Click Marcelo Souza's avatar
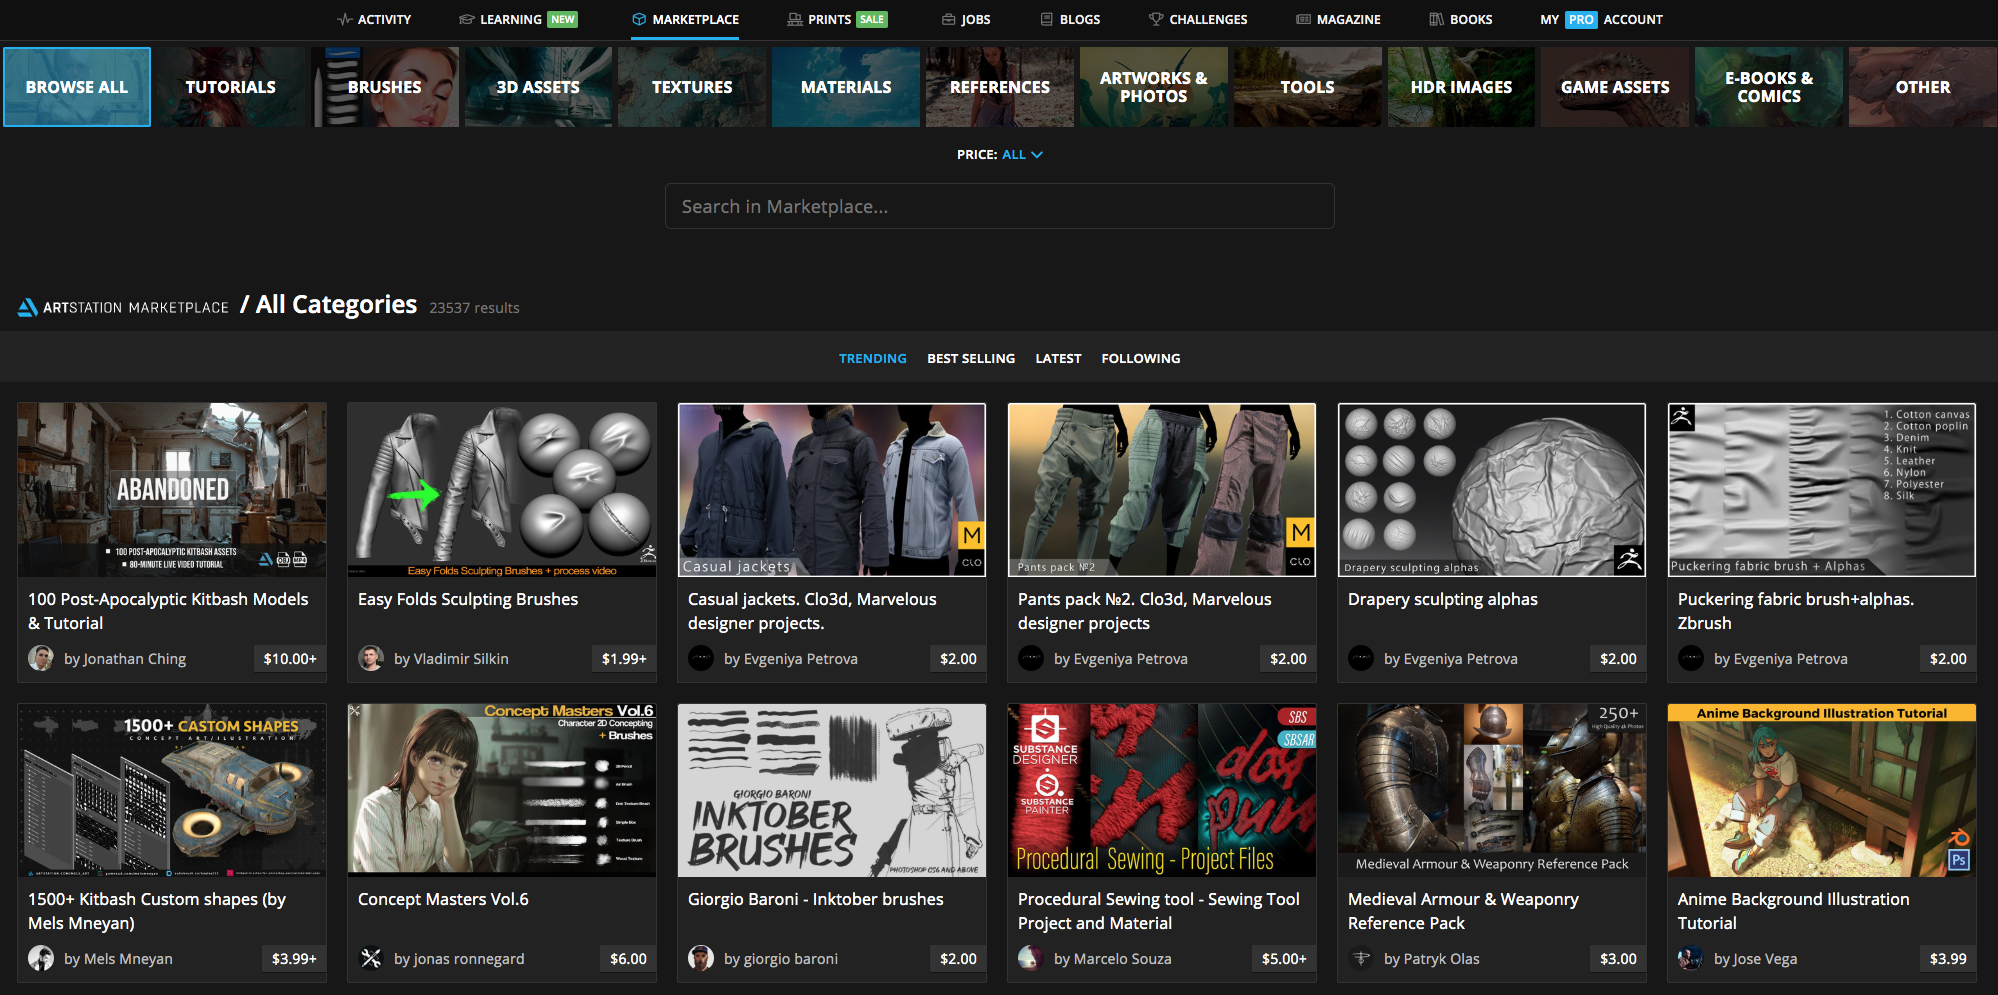This screenshot has width=1998, height=995. coord(1031,958)
